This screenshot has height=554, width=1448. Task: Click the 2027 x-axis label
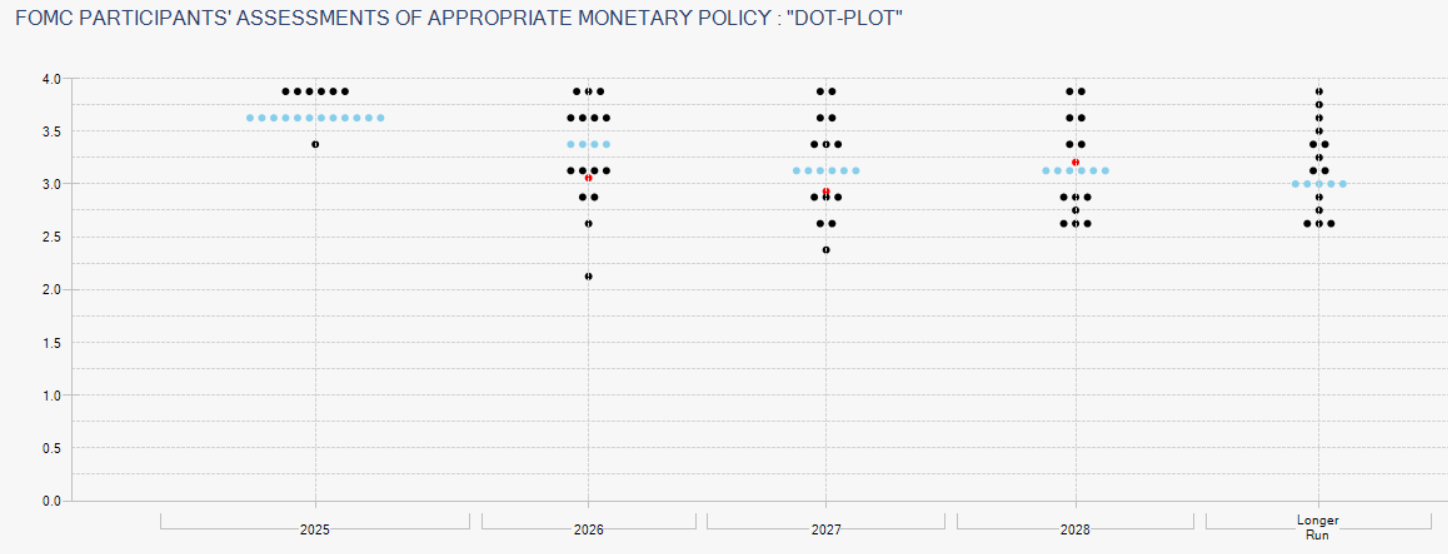826,530
